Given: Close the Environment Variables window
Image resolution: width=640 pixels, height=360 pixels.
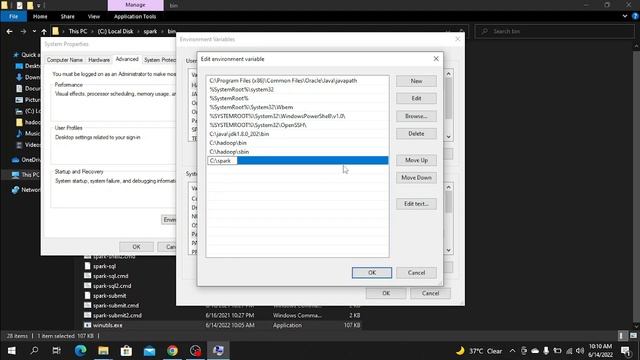Looking at the screenshot, I should (x=458, y=39).
